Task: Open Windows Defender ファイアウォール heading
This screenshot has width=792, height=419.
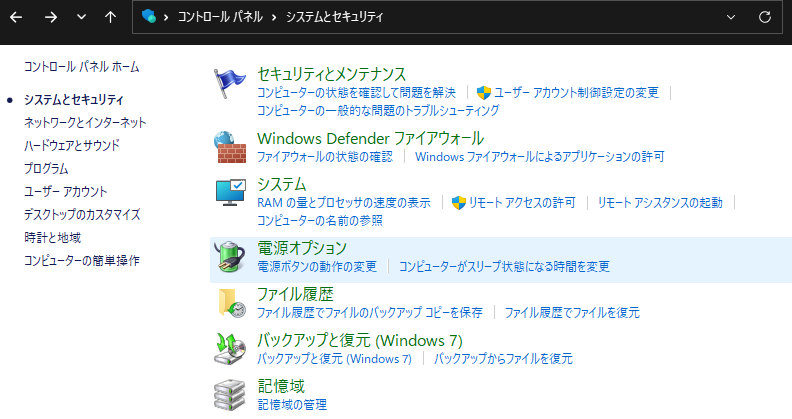Action: tap(370, 138)
